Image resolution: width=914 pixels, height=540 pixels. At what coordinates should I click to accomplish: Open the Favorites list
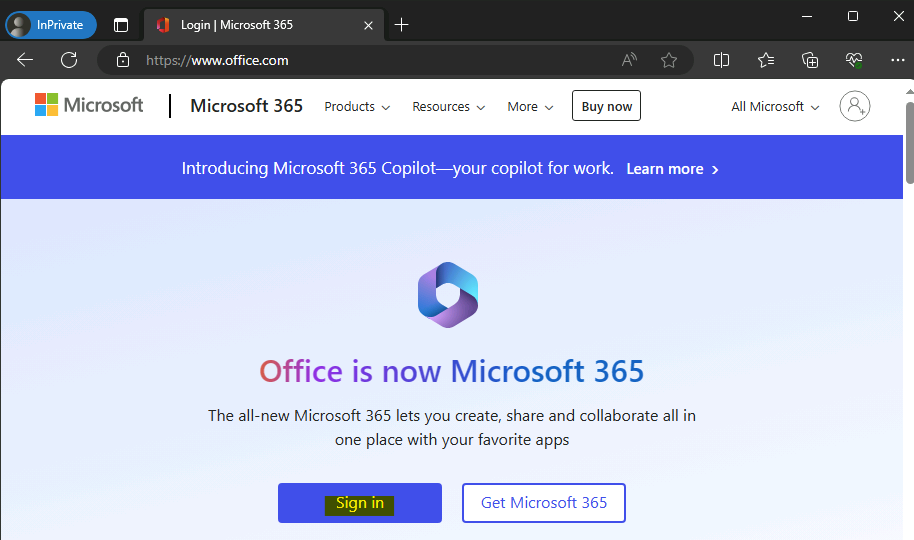pos(766,60)
